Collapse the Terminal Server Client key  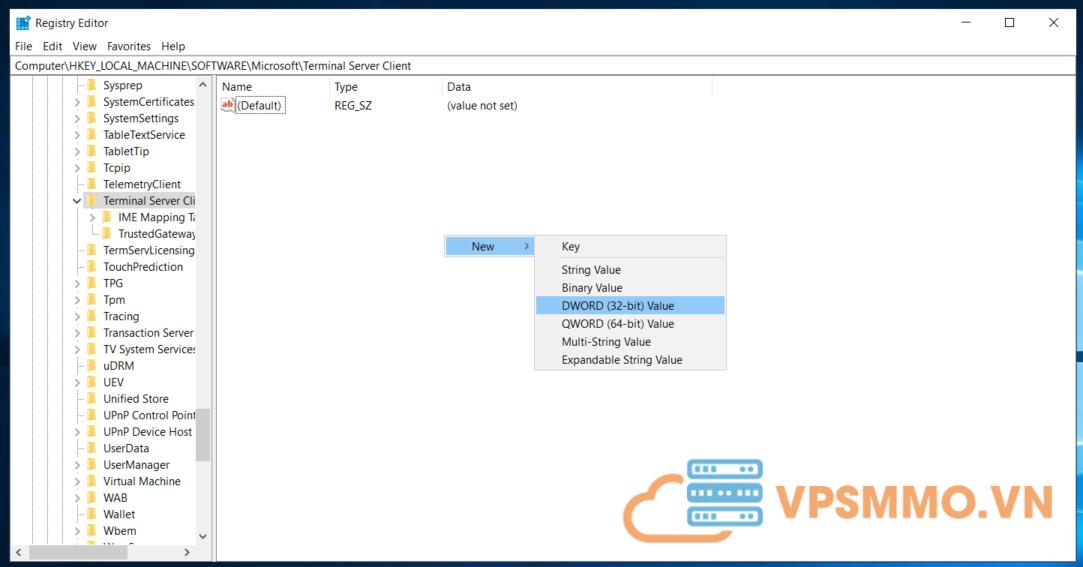click(x=77, y=201)
